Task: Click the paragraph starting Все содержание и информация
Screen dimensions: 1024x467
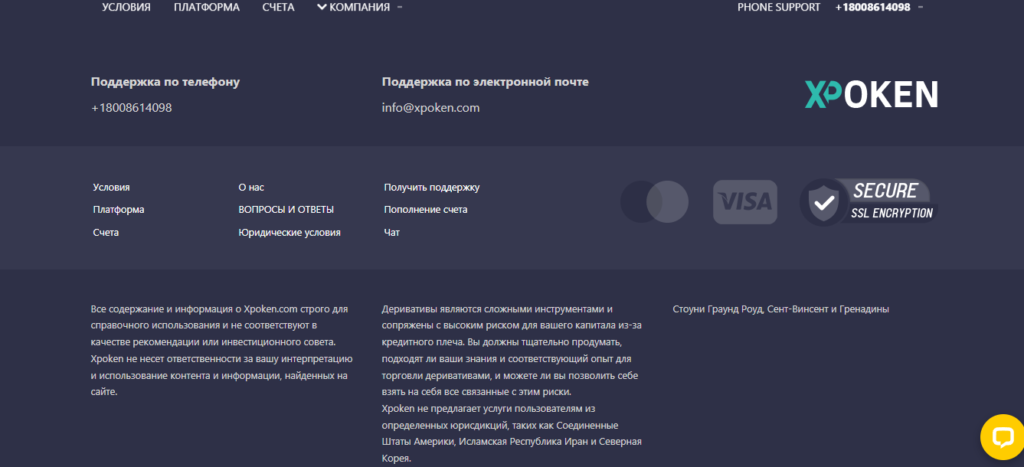Action: [x=222, y=350]
